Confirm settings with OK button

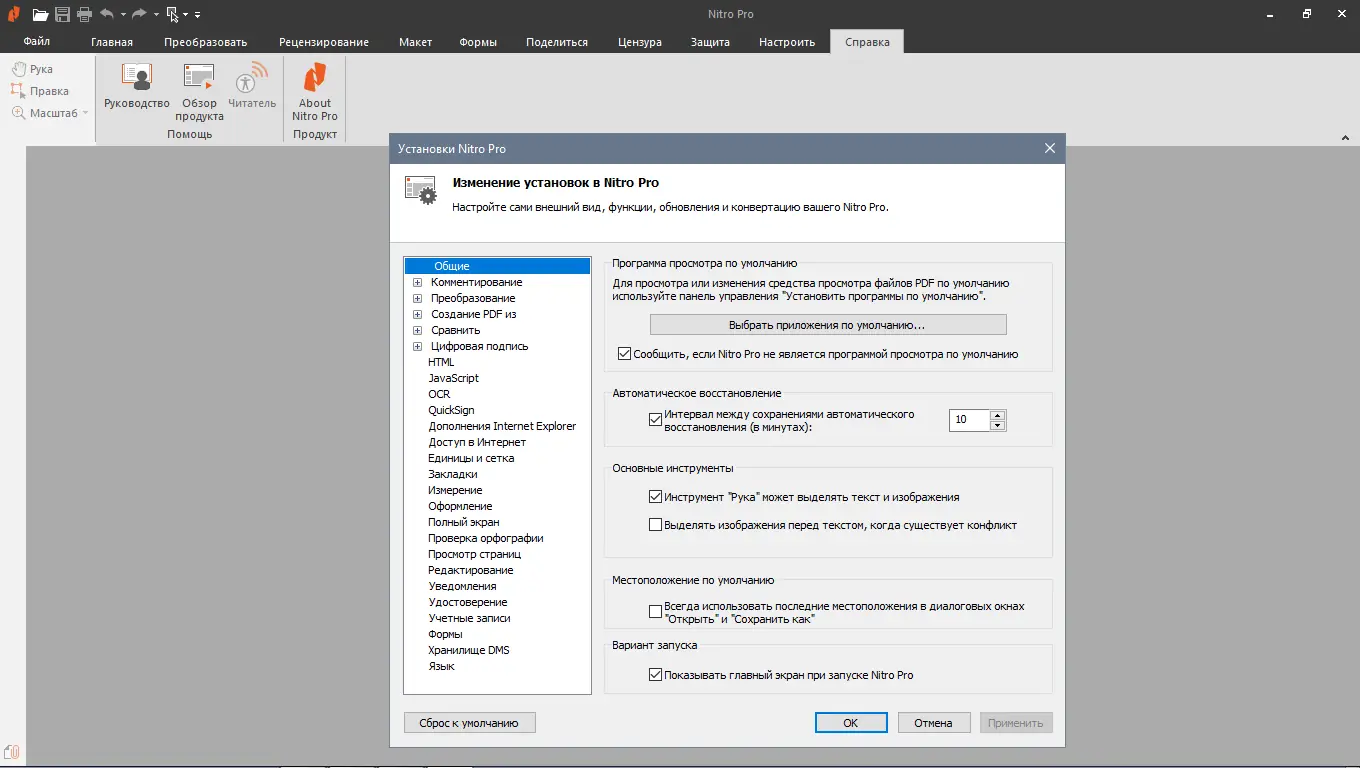pos(851,723)
